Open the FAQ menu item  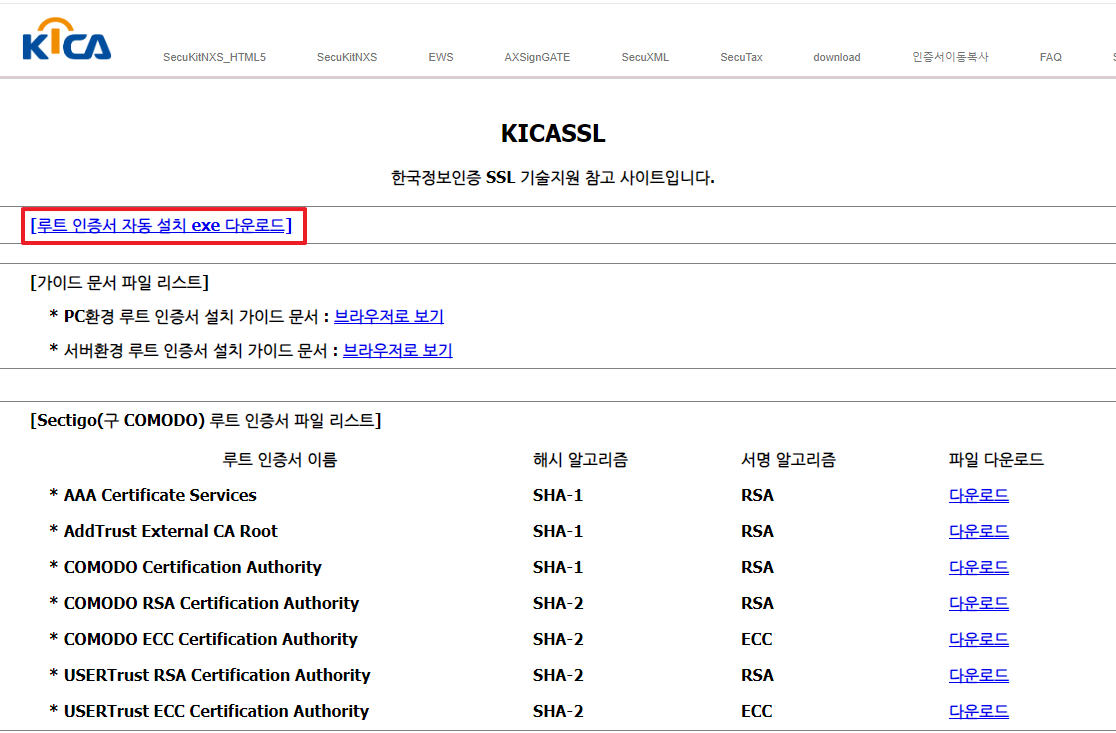1051,58
